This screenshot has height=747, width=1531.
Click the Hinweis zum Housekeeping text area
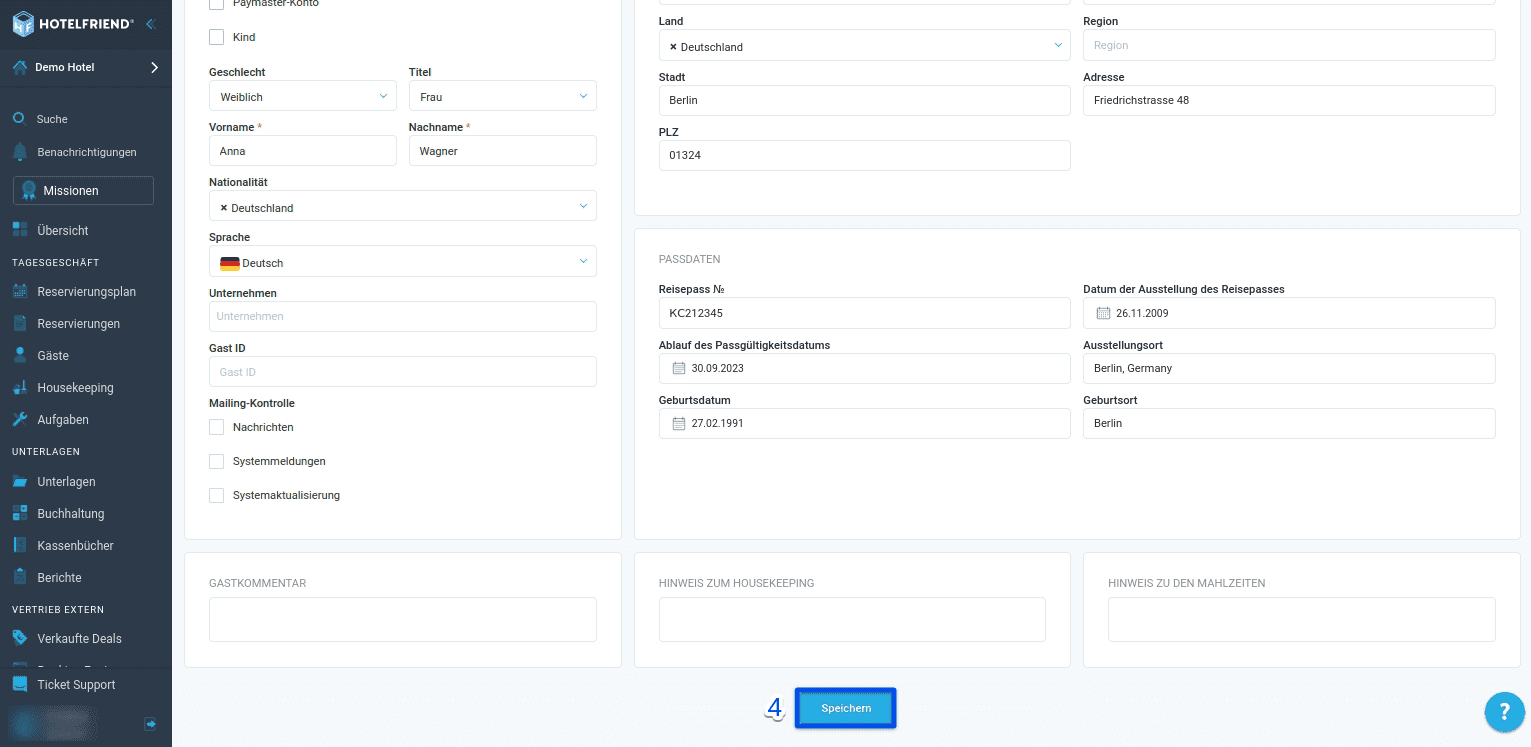click(x=852, y=619)
